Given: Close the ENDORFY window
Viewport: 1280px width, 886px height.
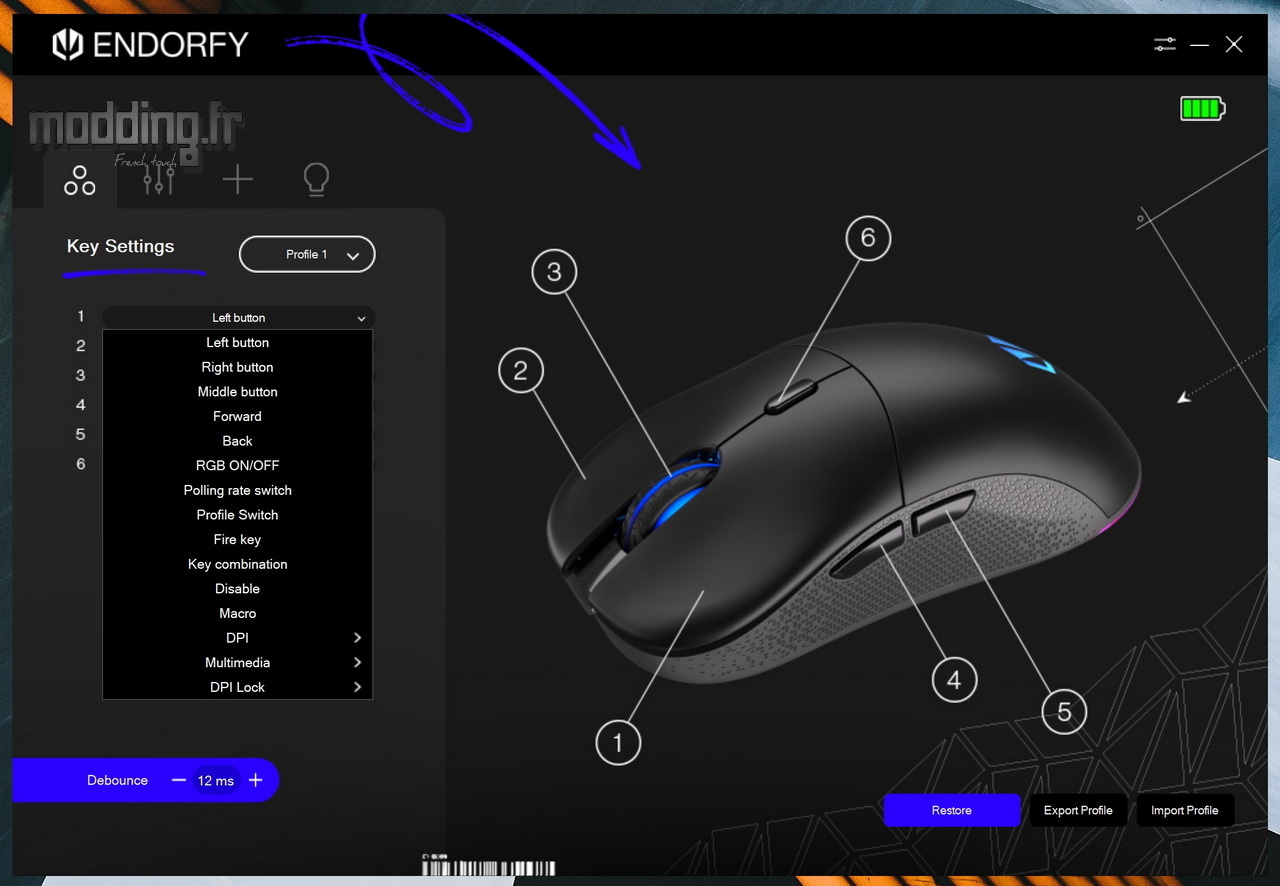Looking at the screenshot, I should (x=1234, y=44).
